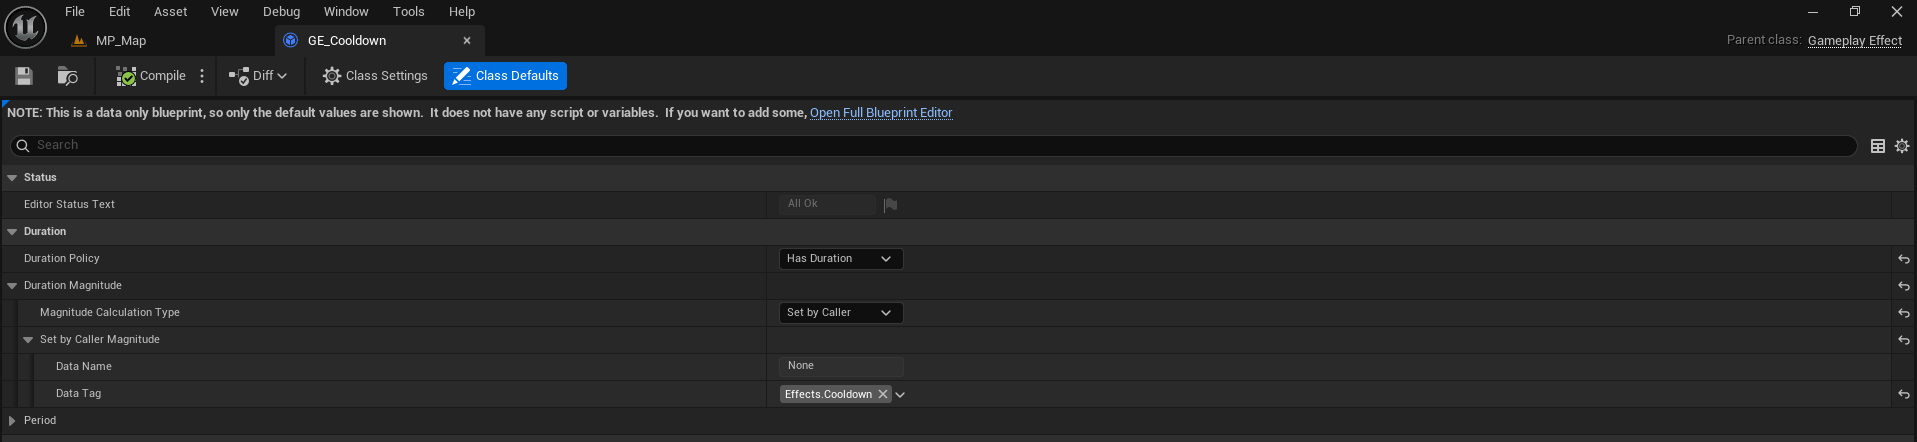The width and height of the screenshot is (1917, 442).
Task: Collapse the Status category
Action: (12, 177)
